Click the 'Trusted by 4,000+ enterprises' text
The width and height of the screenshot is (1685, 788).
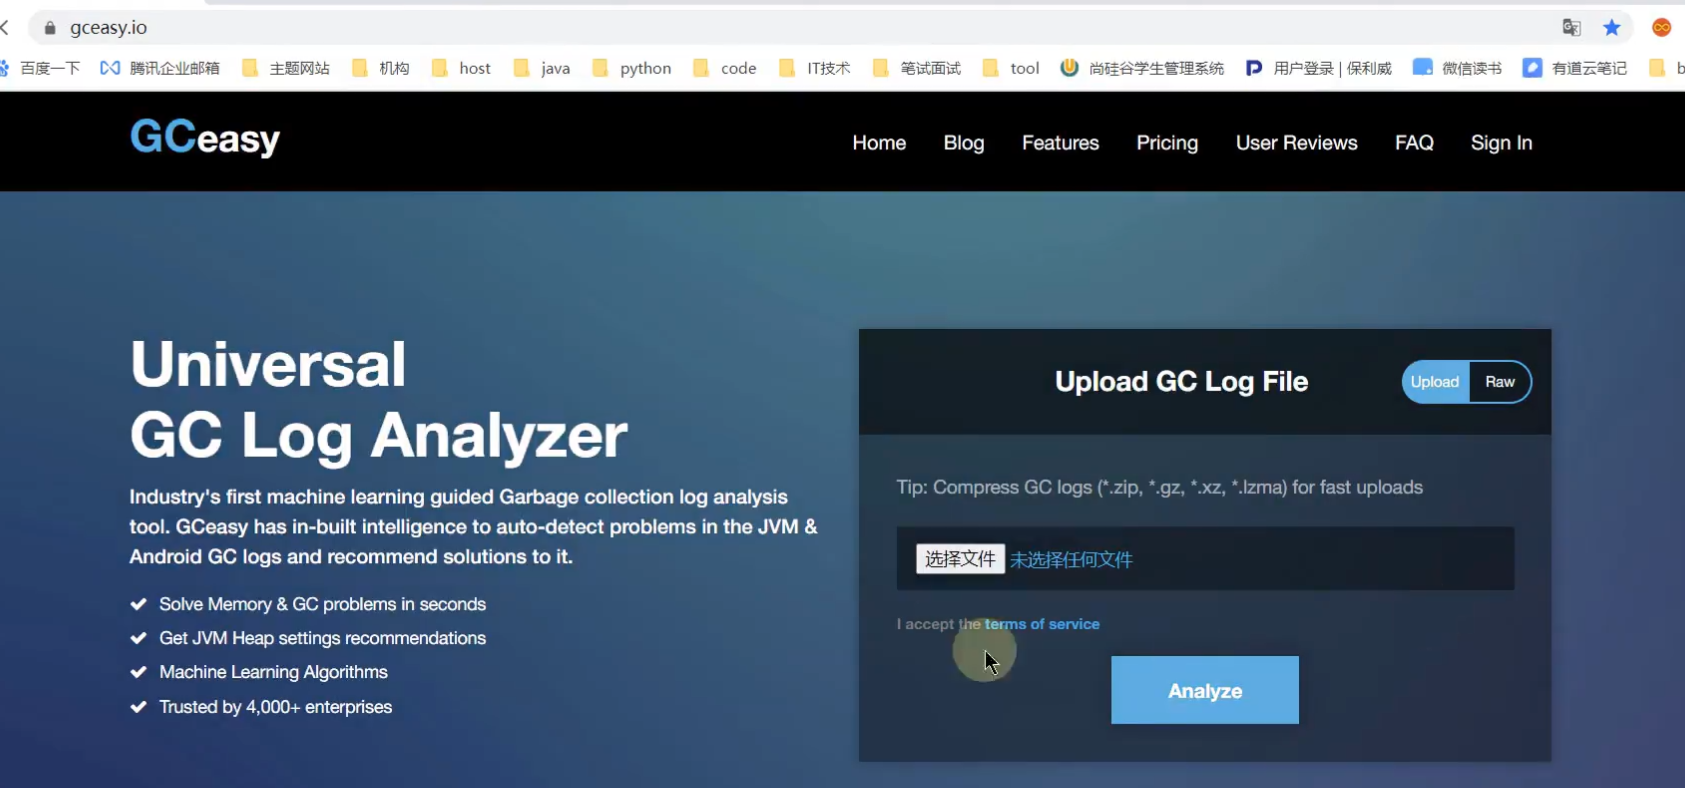(x=275, y=707)
